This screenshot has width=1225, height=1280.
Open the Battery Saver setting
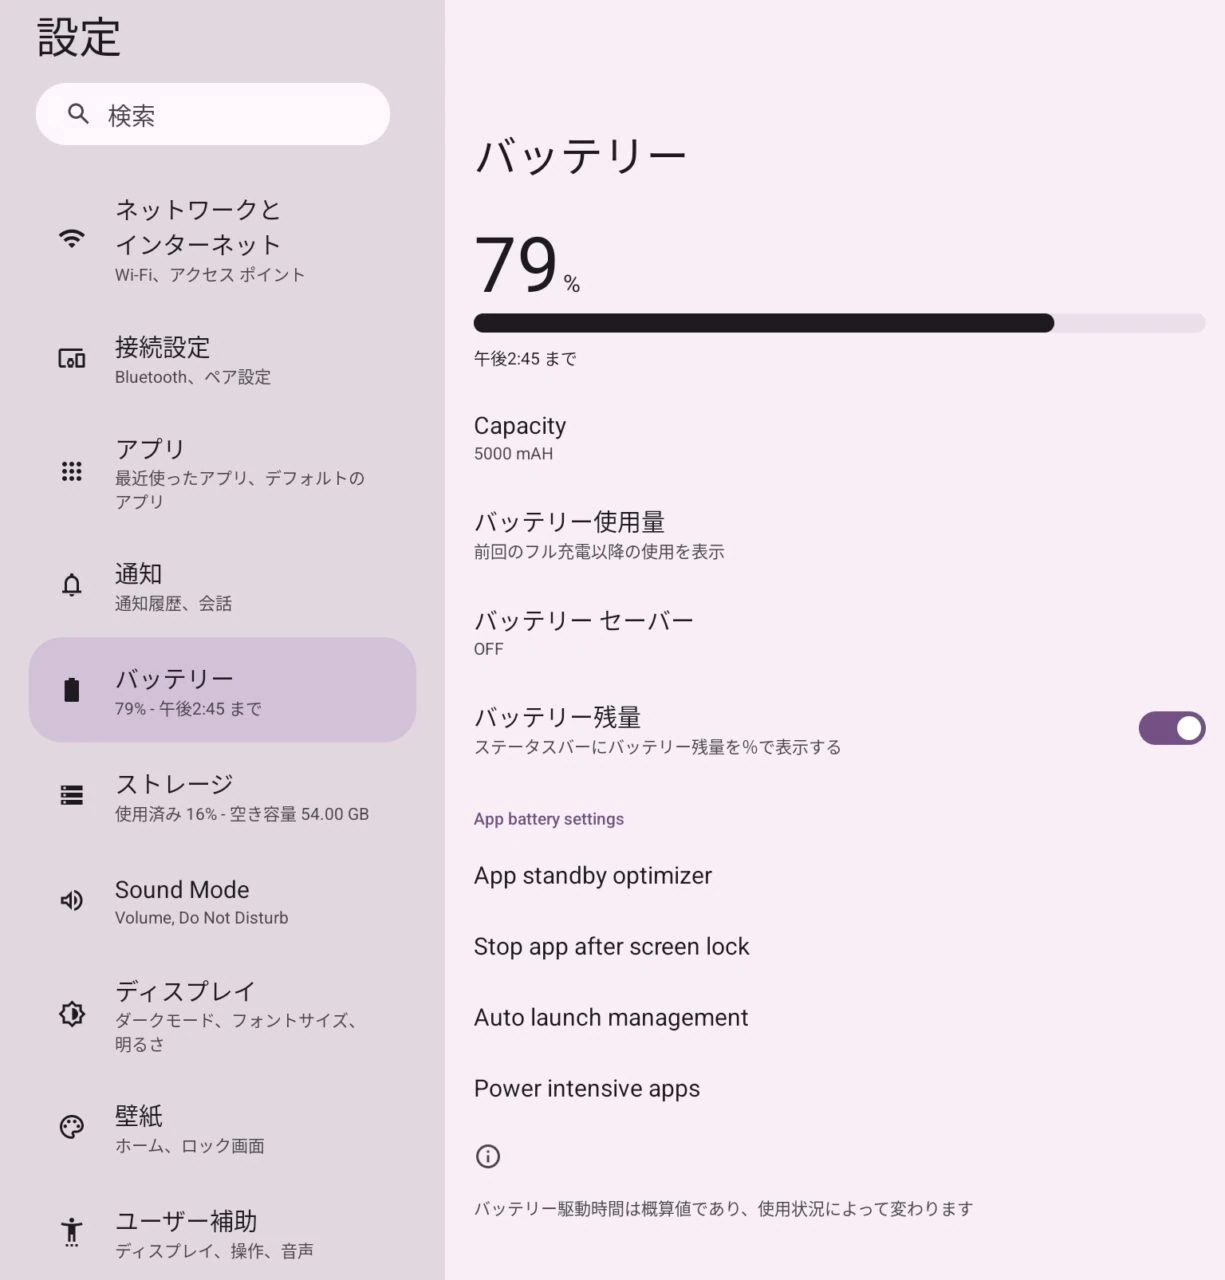584,632
